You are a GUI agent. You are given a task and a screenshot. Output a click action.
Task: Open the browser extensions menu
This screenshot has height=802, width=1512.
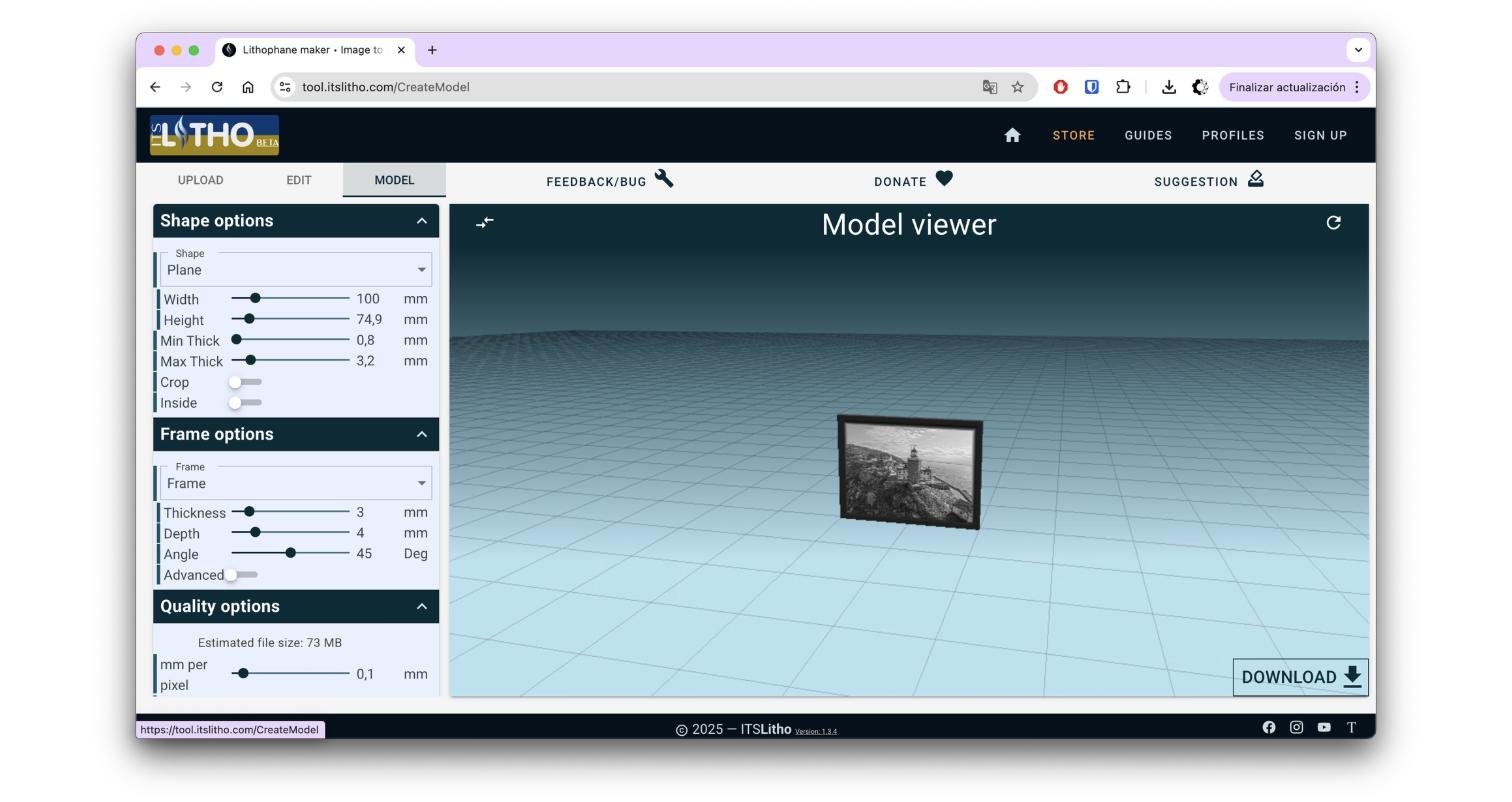point(1123,87)
